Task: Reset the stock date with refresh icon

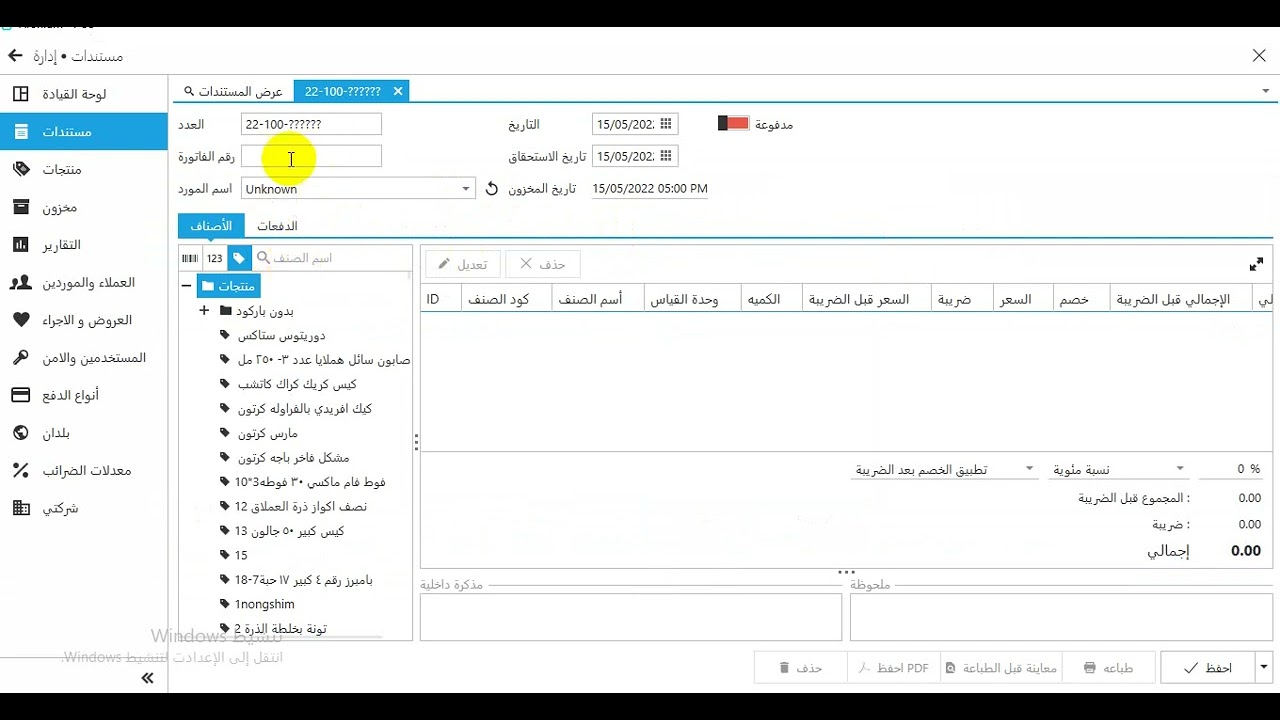Action: (491, 188)
